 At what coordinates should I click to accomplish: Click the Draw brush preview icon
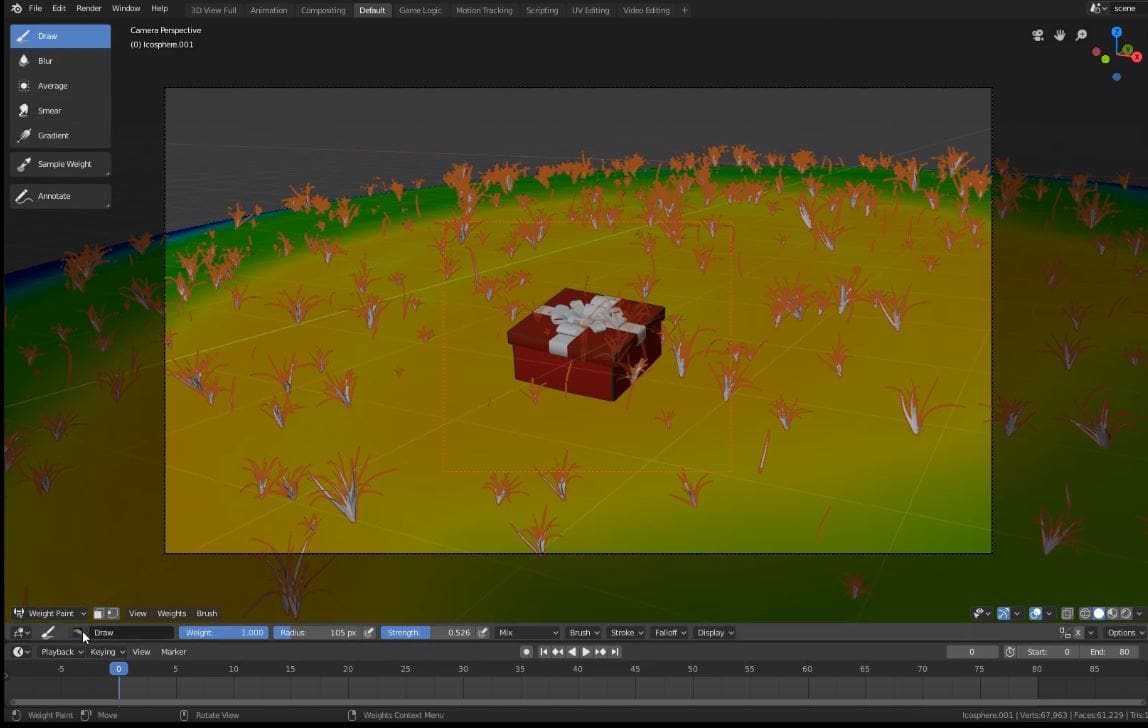pyautogui.click(x=77, y=633)
